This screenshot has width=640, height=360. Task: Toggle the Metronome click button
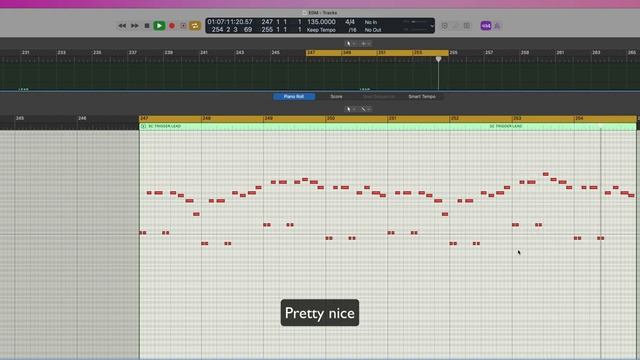(497, 26)
